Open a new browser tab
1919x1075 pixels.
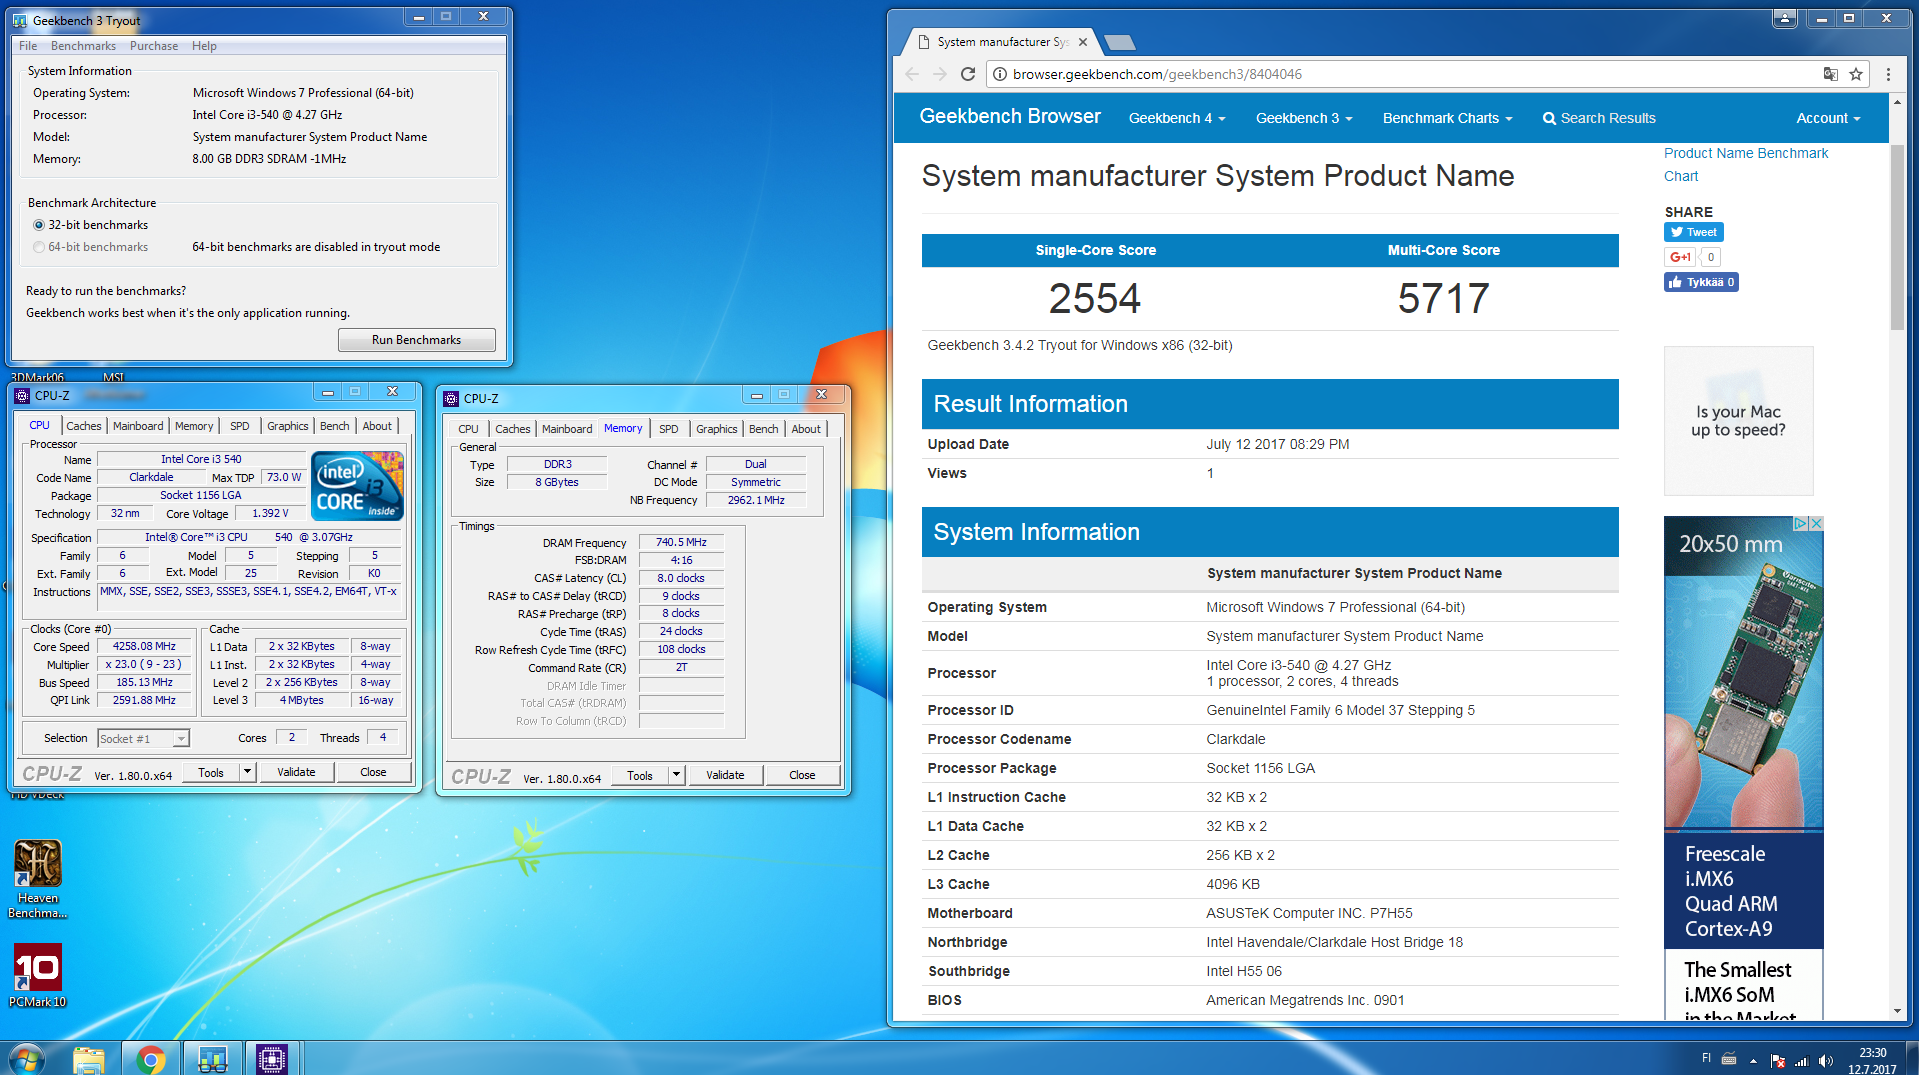pos(1120,42)
